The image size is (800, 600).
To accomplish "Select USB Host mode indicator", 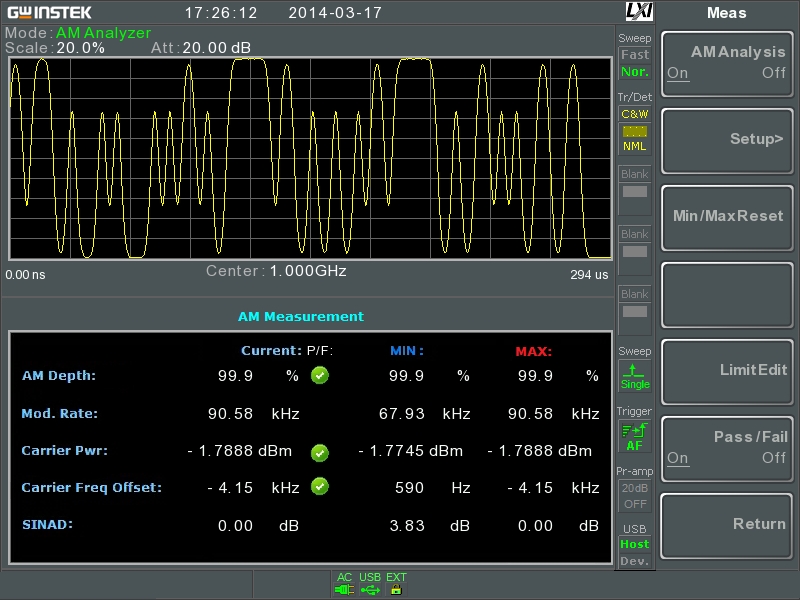I will 635,544.
